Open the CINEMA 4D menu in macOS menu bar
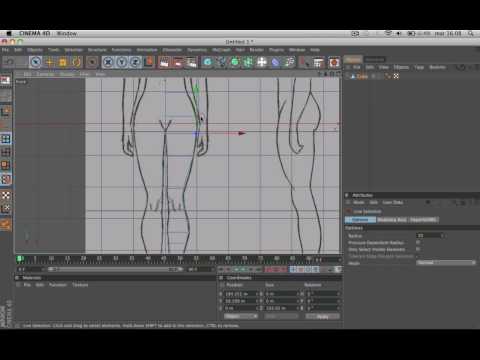This screenshot has height=360, width=480. coord(34,33)
